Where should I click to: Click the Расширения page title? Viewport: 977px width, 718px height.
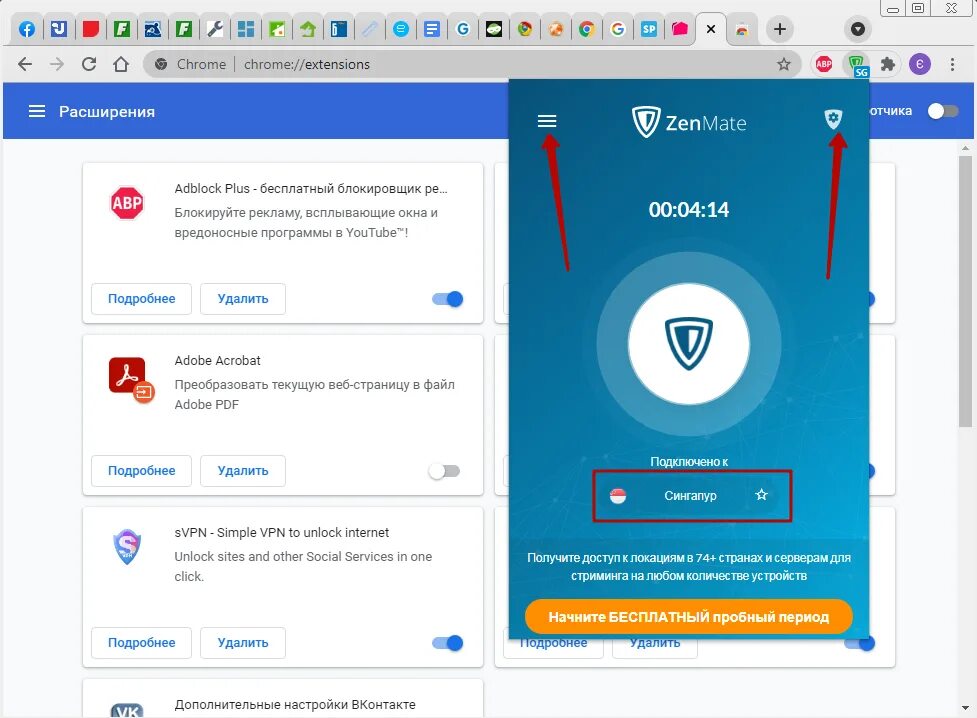(x=107, y=112)
